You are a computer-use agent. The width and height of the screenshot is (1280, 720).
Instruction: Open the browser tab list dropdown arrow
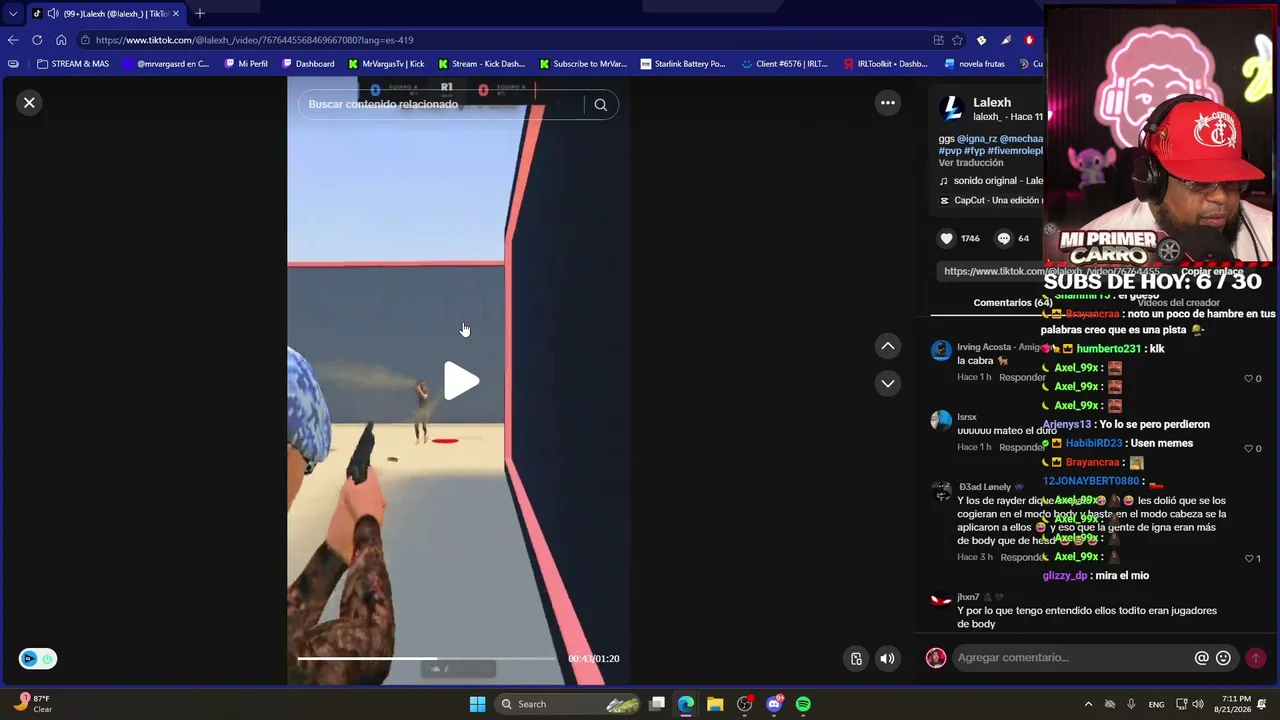click(13, 13)
